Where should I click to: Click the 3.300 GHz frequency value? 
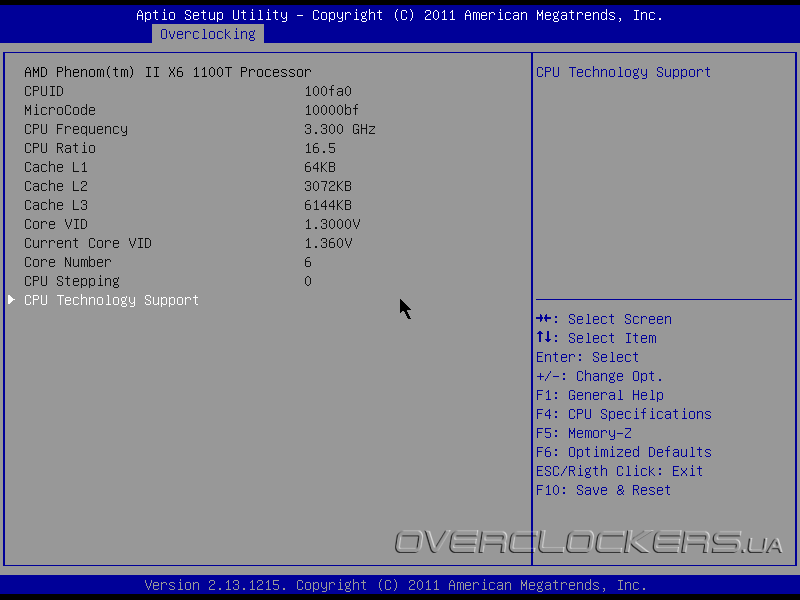point(340,129)
